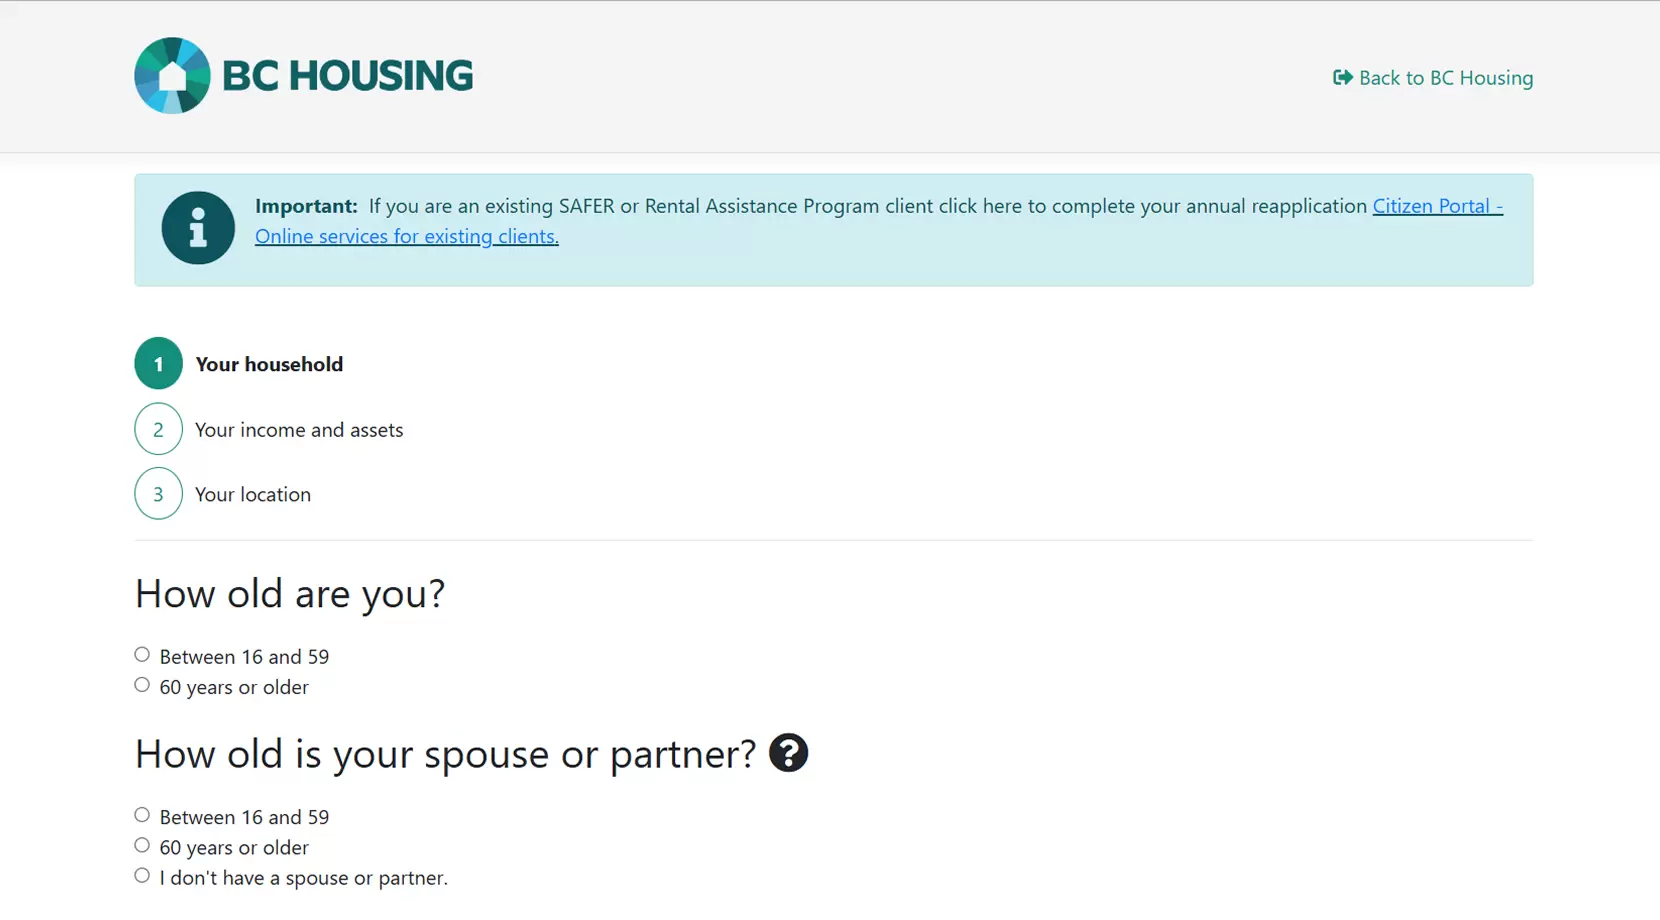This screenshot has height=920, width=1660.
Task: Open the Your household step
Action: (x=269, y=363)
